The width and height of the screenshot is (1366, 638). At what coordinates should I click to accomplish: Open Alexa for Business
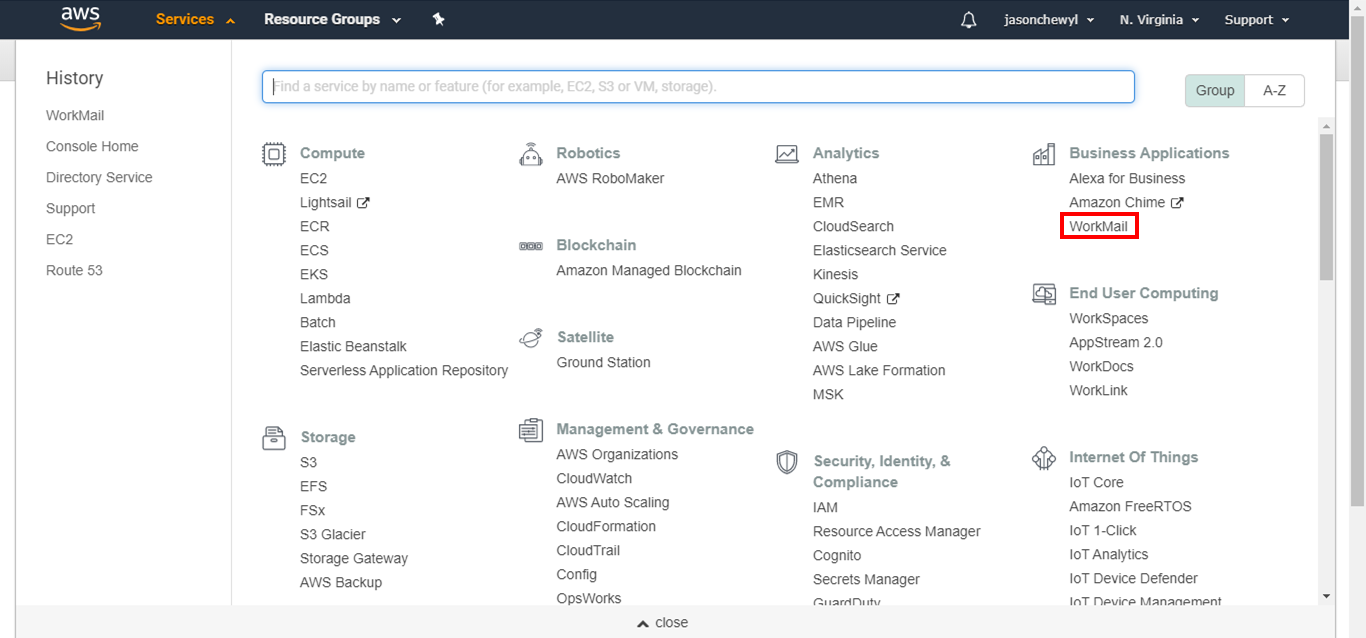tap(1127, 179)
